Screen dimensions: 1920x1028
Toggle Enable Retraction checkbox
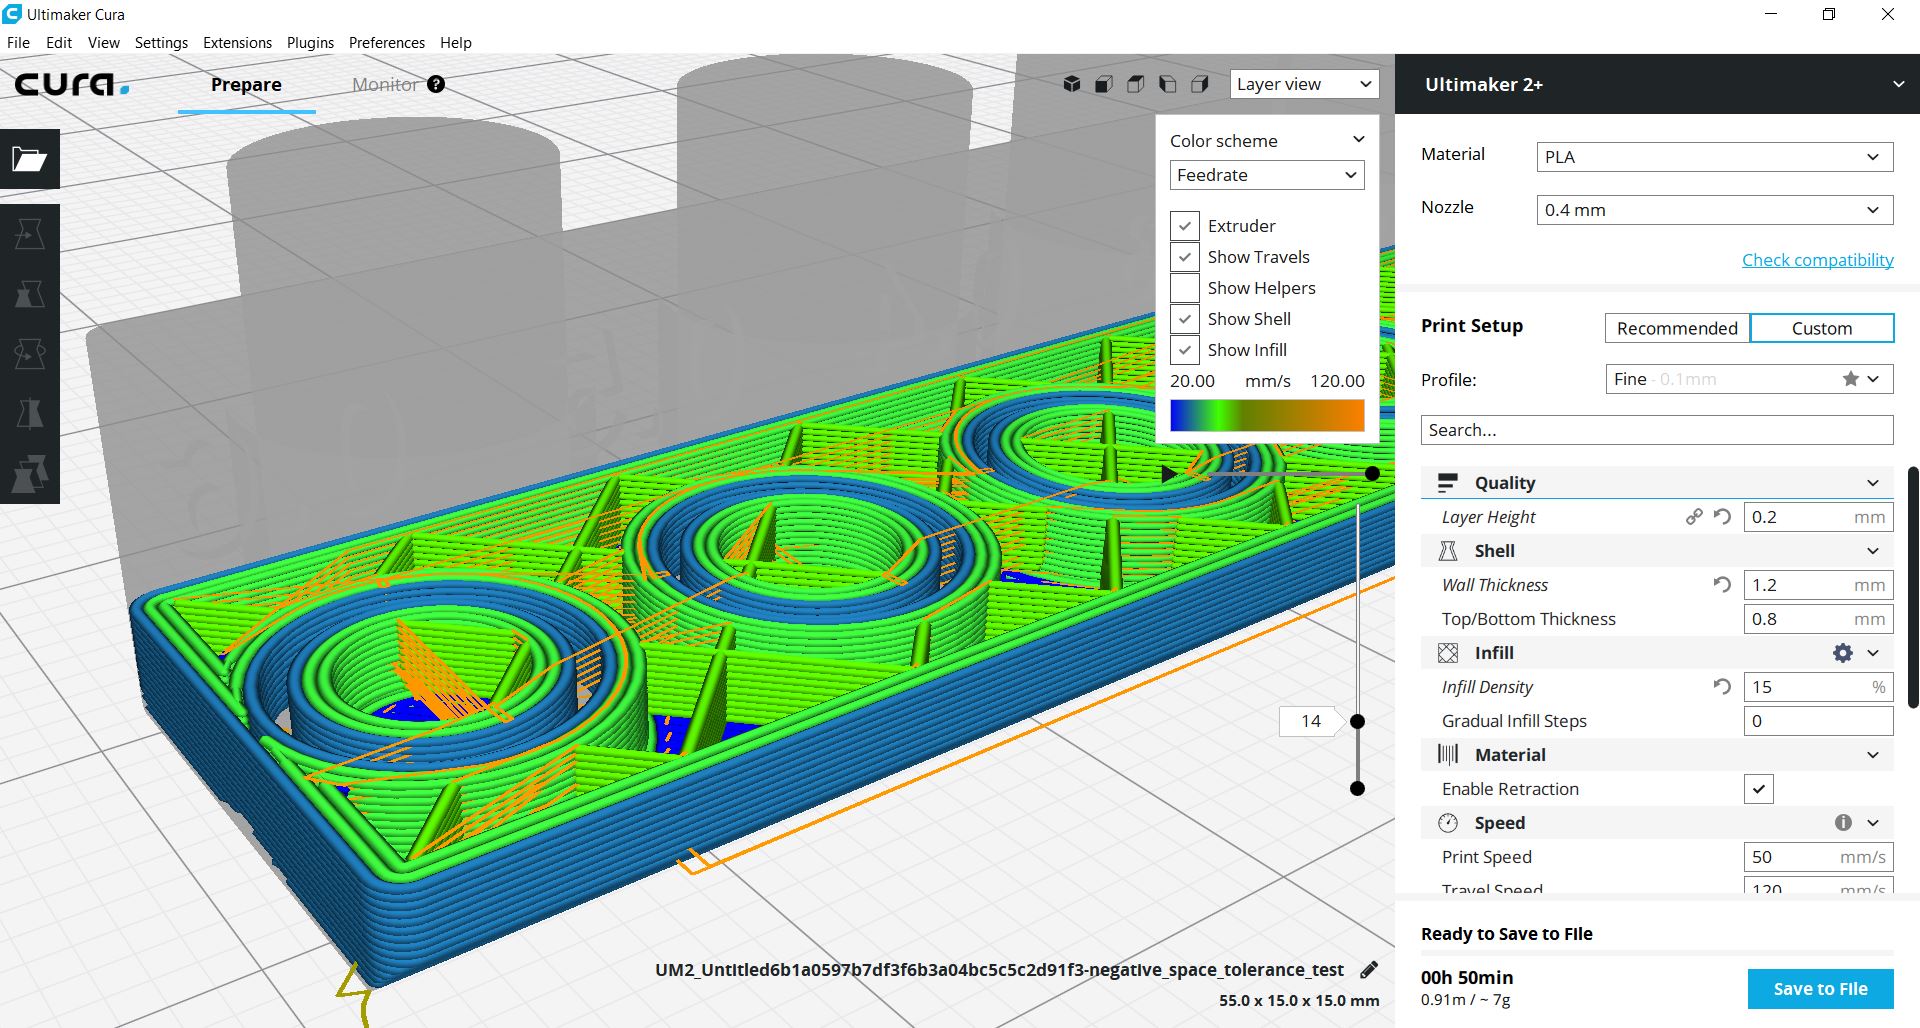pos(1759,789)
